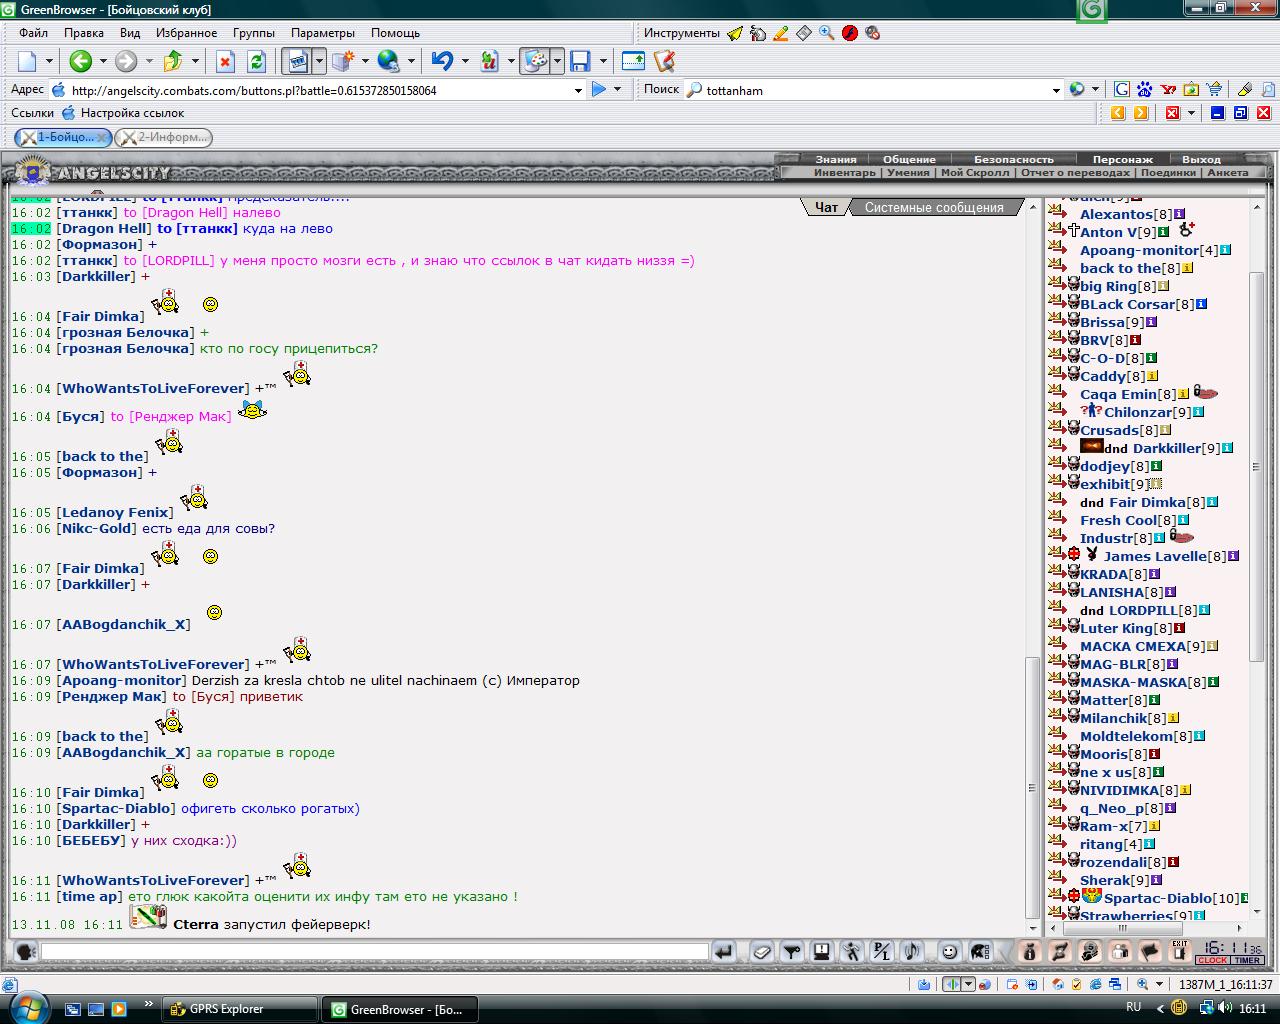Open the Параметры menu
Viewport: 1280px width, 1024px height.
(323, 33)
